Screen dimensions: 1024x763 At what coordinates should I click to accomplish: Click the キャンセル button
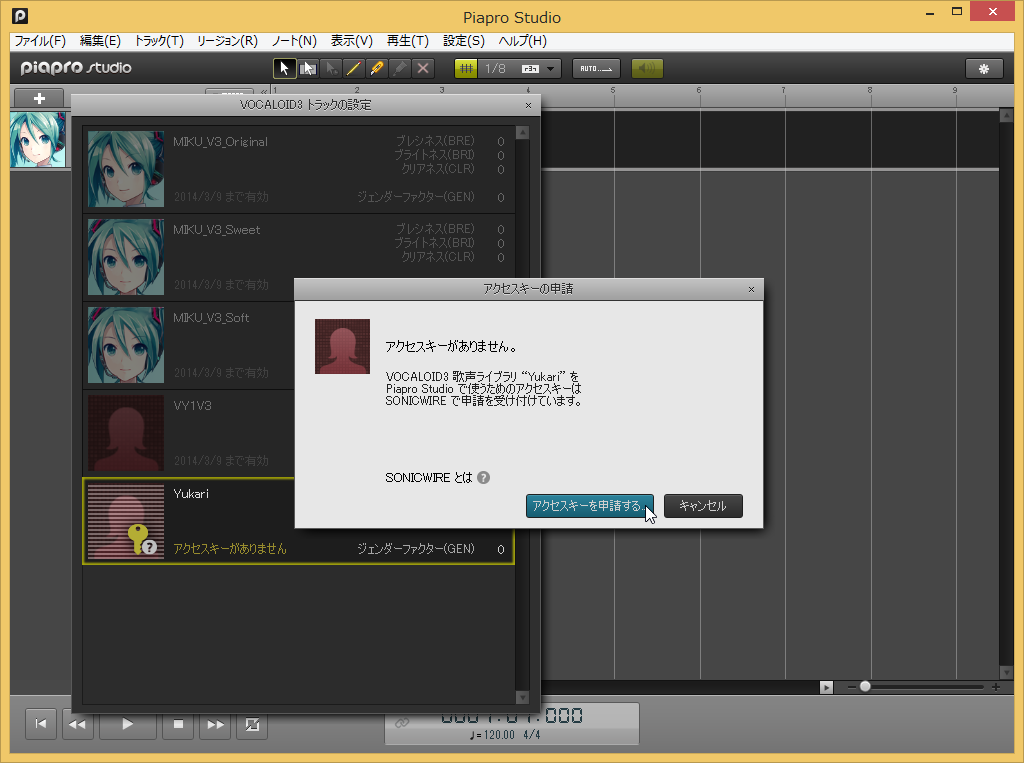pos(703,506)
